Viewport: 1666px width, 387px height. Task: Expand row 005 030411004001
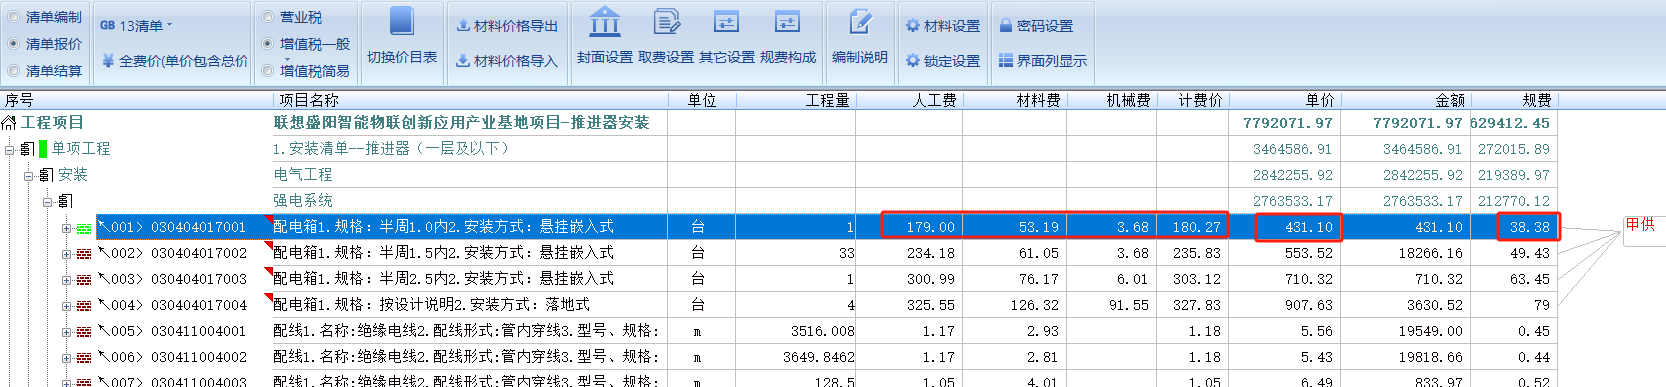pyautogui.click(x=66, y=332)
